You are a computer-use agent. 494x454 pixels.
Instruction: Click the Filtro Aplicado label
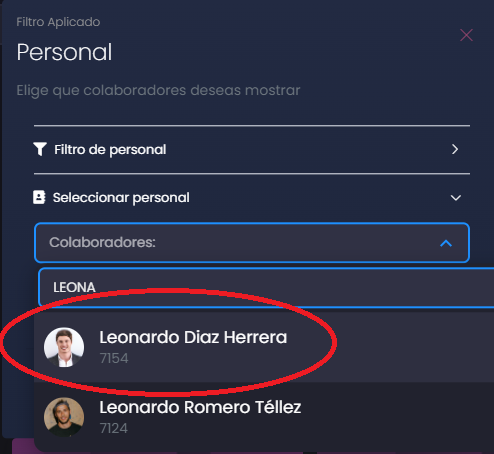[58, 22]
